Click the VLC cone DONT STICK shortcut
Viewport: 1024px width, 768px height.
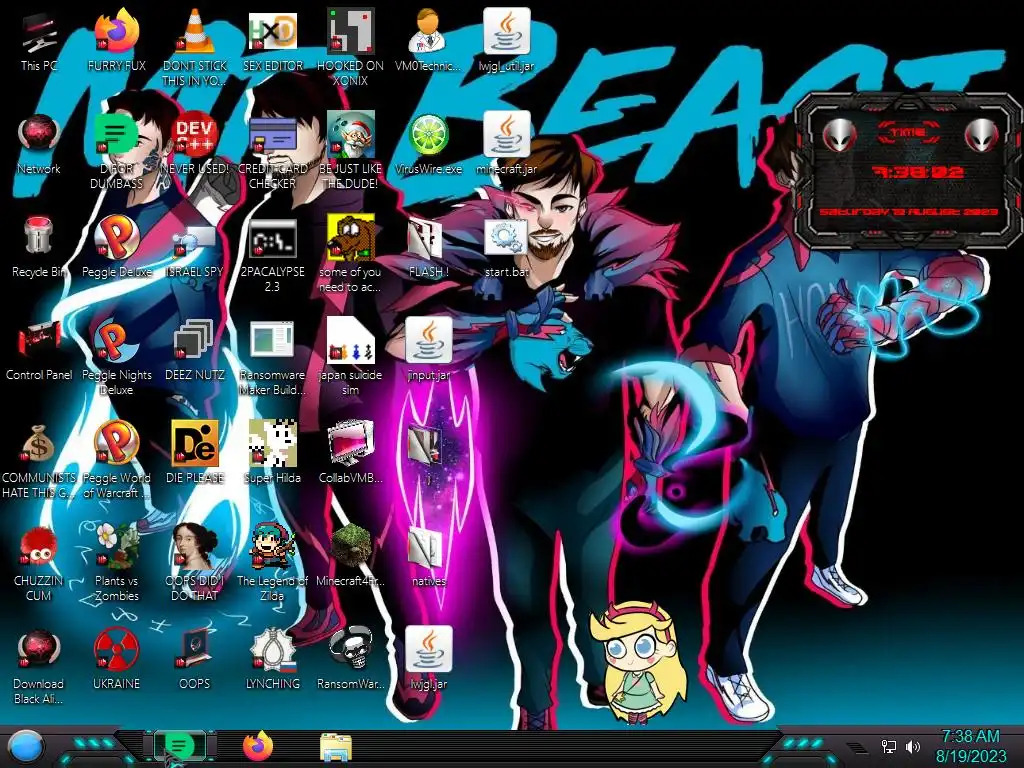click(195, 49)
